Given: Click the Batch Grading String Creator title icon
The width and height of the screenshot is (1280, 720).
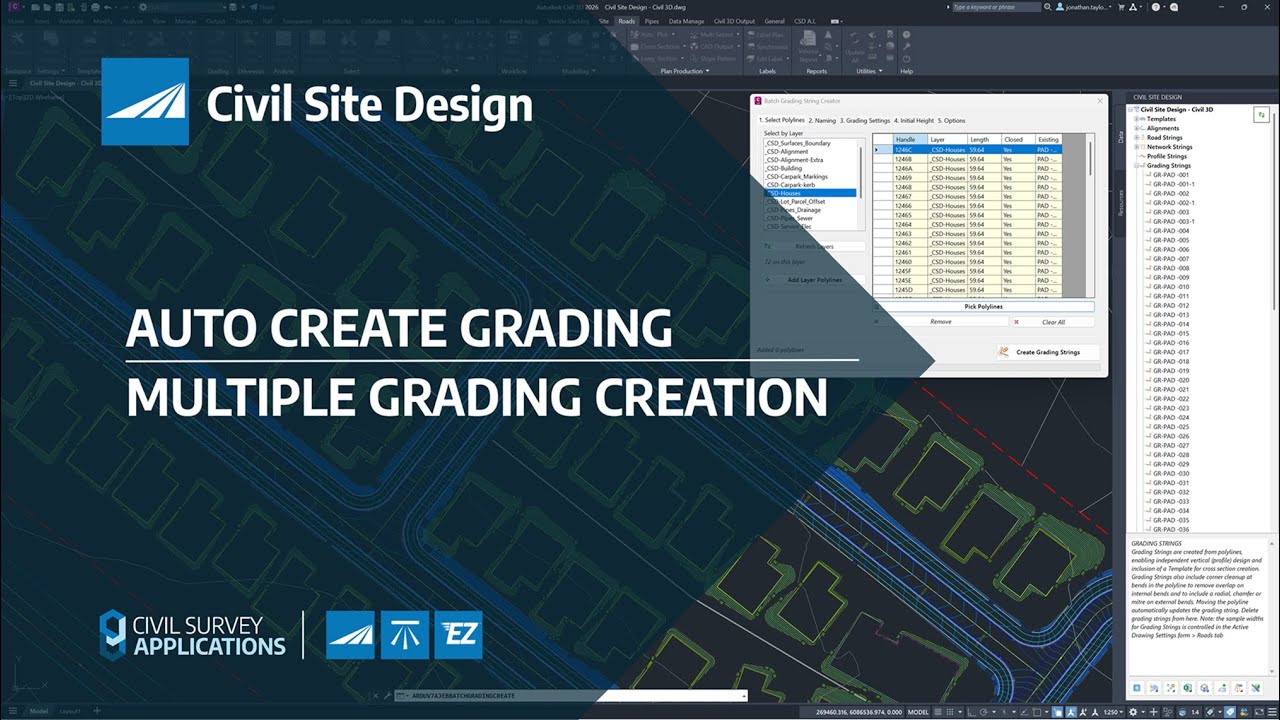Looking at the screenshot, I should 757,101.
